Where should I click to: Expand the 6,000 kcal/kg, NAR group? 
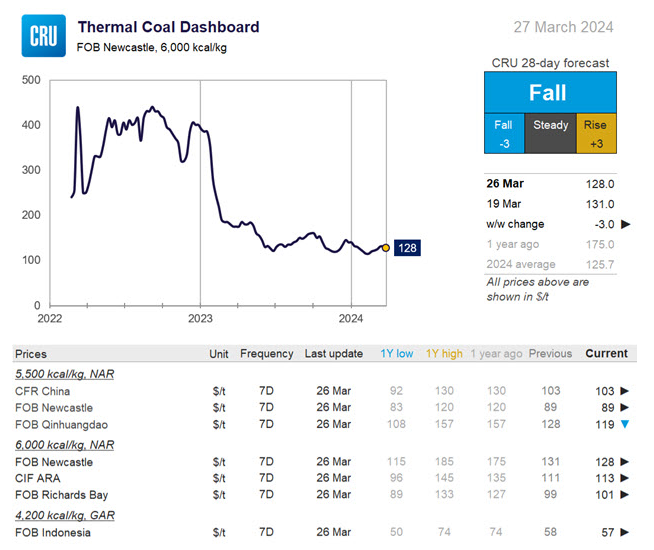coord(63,444)
